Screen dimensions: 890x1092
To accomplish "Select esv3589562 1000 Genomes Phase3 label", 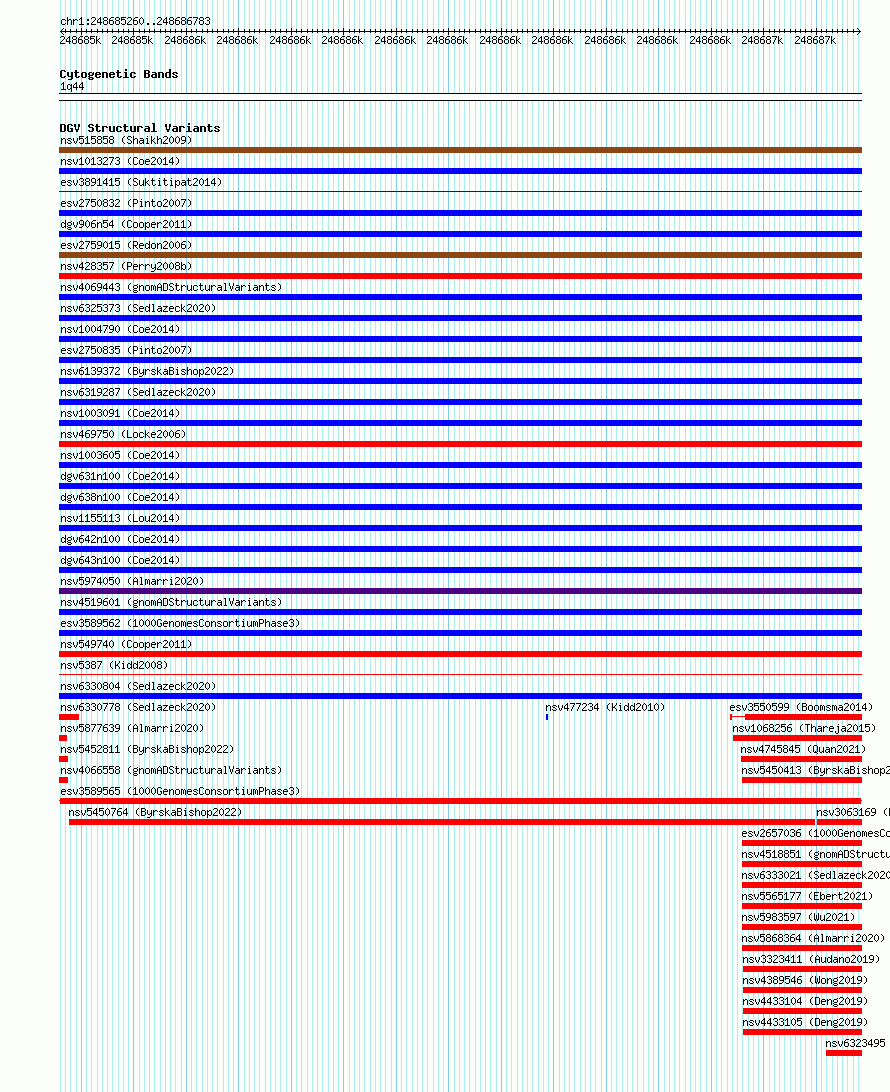I will point(180,623).
